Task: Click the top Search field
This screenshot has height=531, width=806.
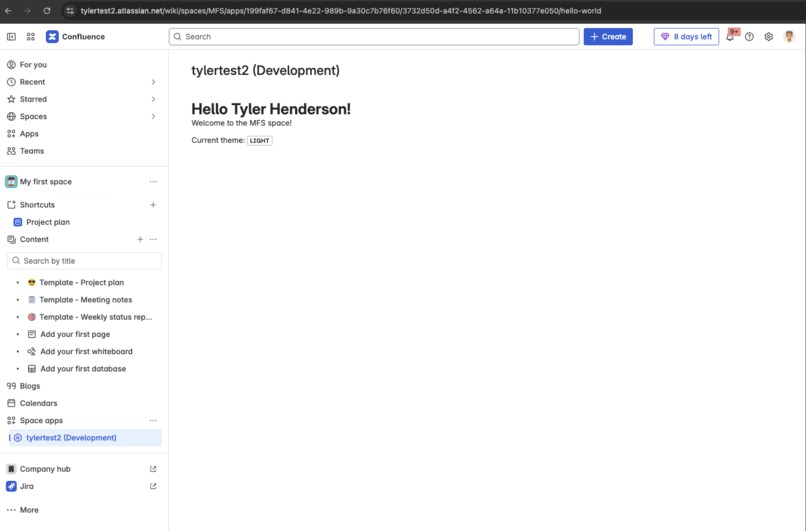Action: coord(374,36)
